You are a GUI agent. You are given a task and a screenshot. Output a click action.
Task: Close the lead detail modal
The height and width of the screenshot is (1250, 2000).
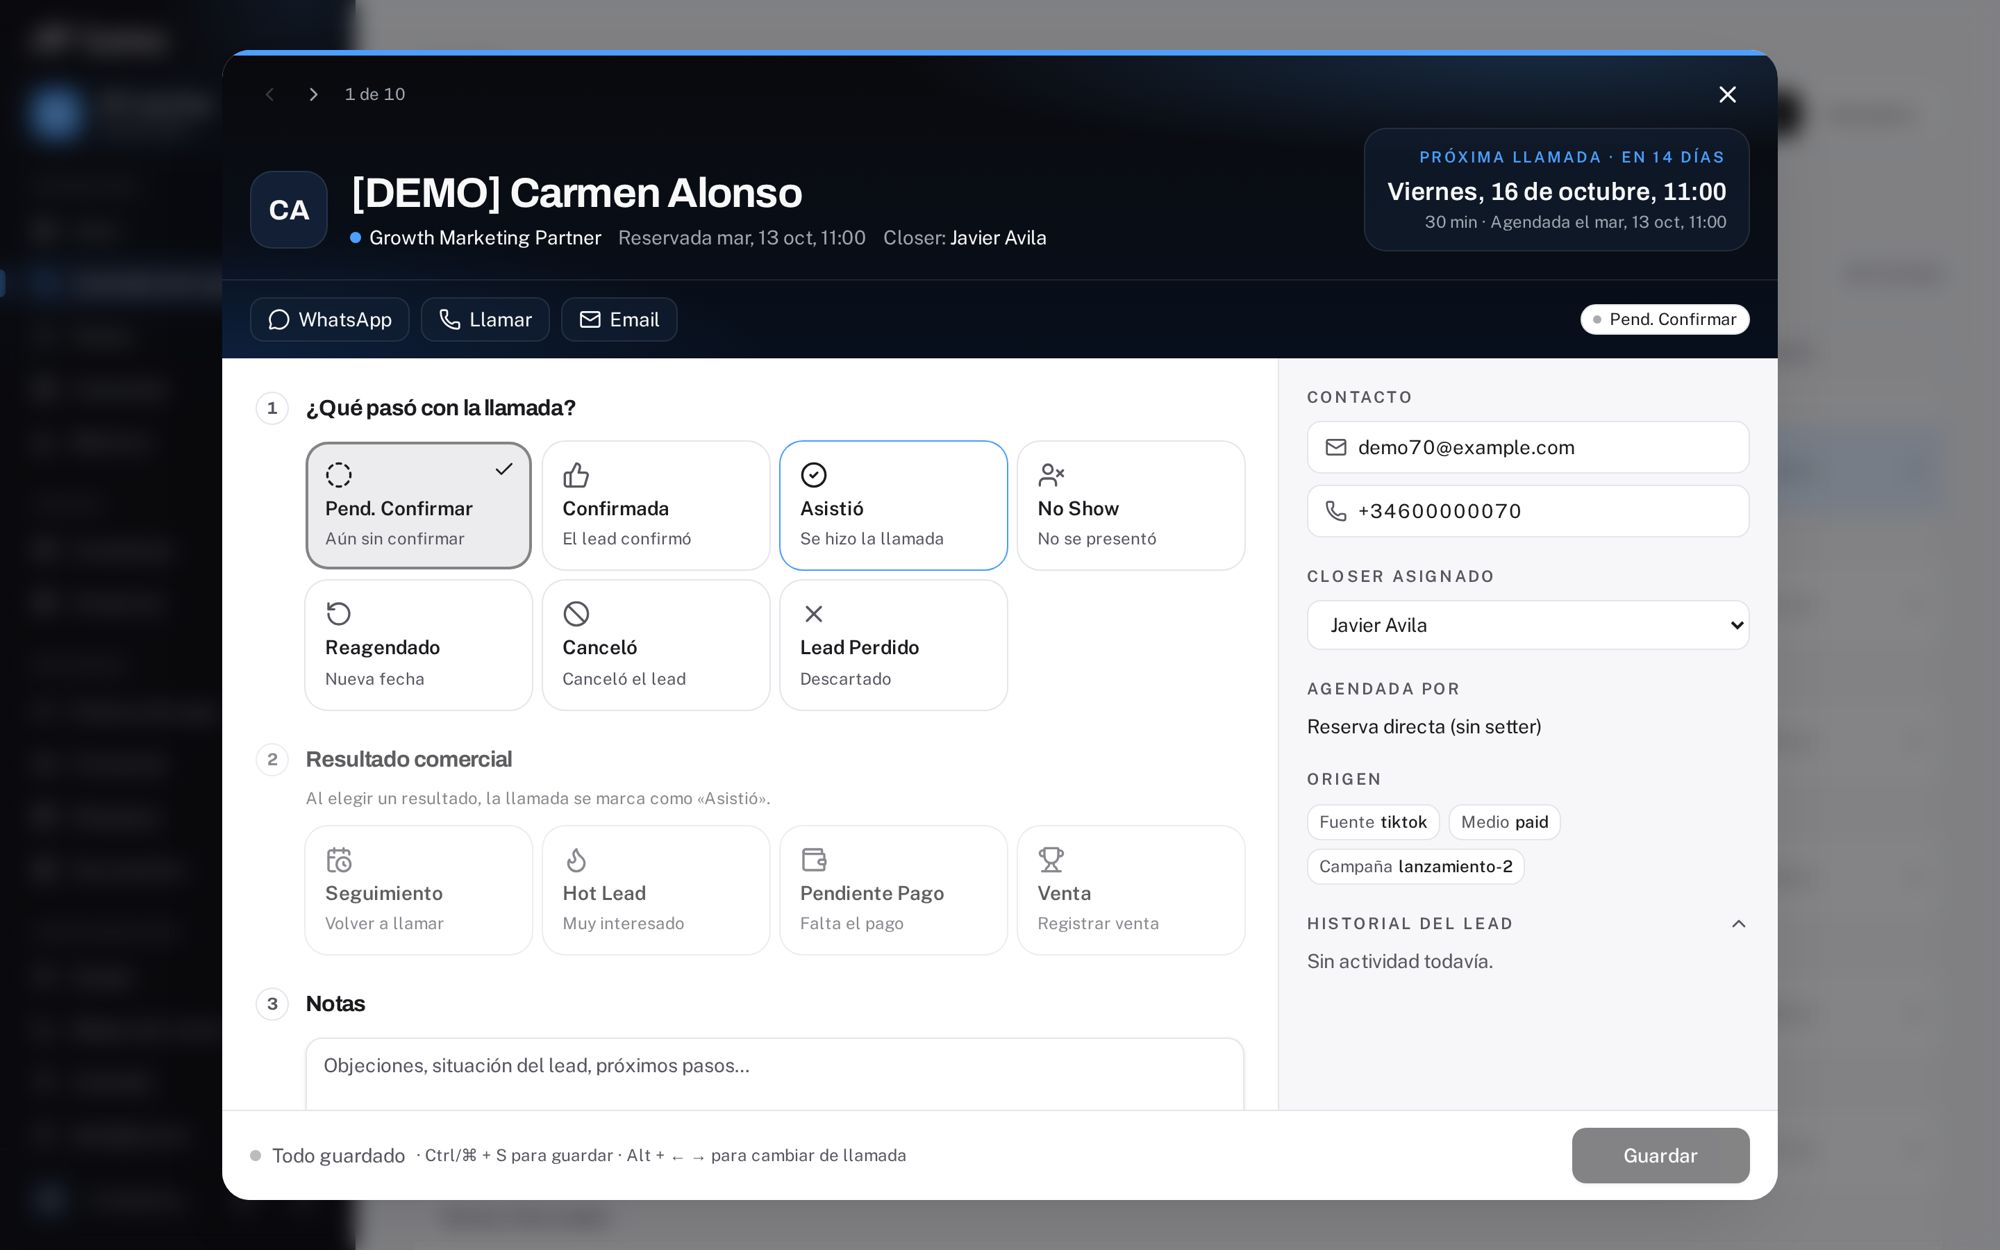pyautogui.click(x=1727, y=94)
